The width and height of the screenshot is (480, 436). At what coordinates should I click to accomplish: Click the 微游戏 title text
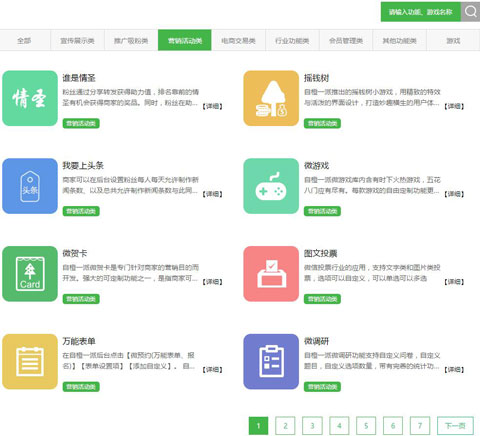tap(316, 166)
